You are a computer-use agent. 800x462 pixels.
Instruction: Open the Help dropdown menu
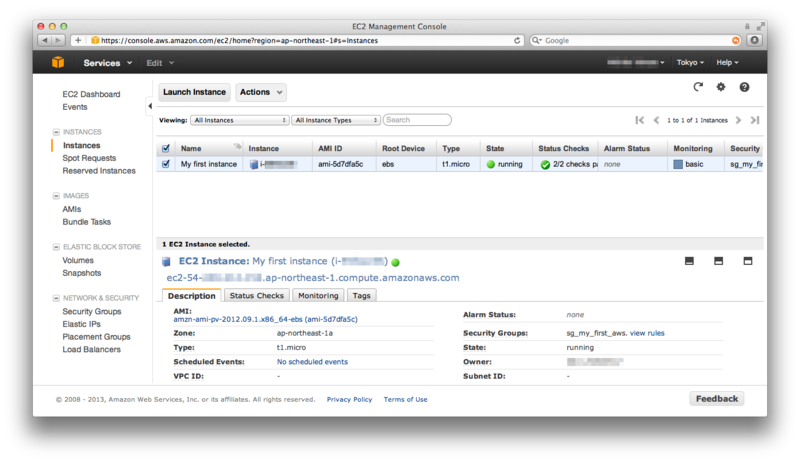coord(727,62)
